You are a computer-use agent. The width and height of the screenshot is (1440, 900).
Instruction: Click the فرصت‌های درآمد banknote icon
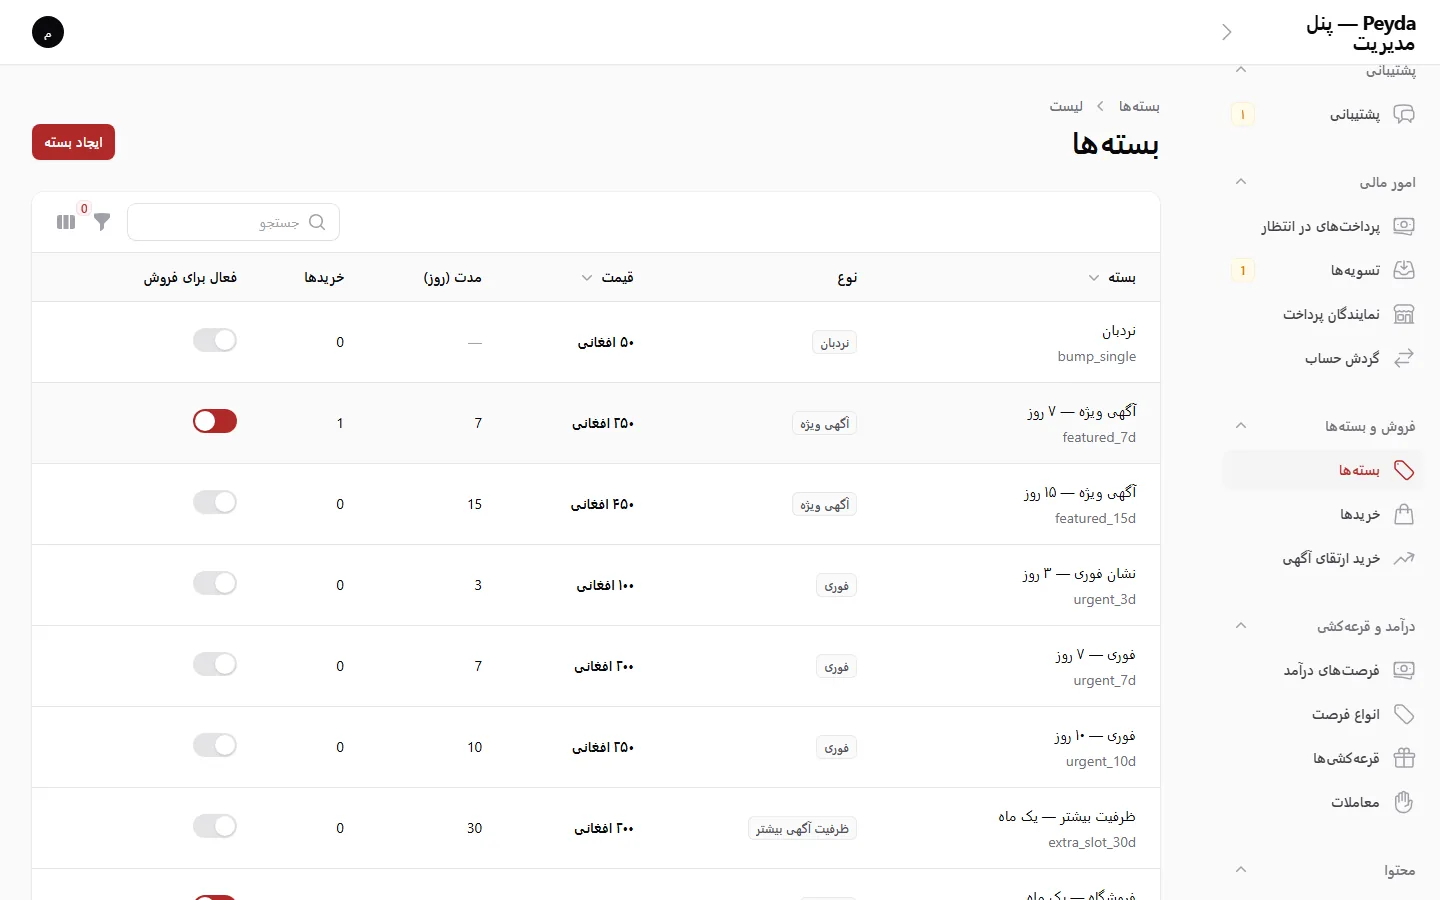[x=1404, y=670]
